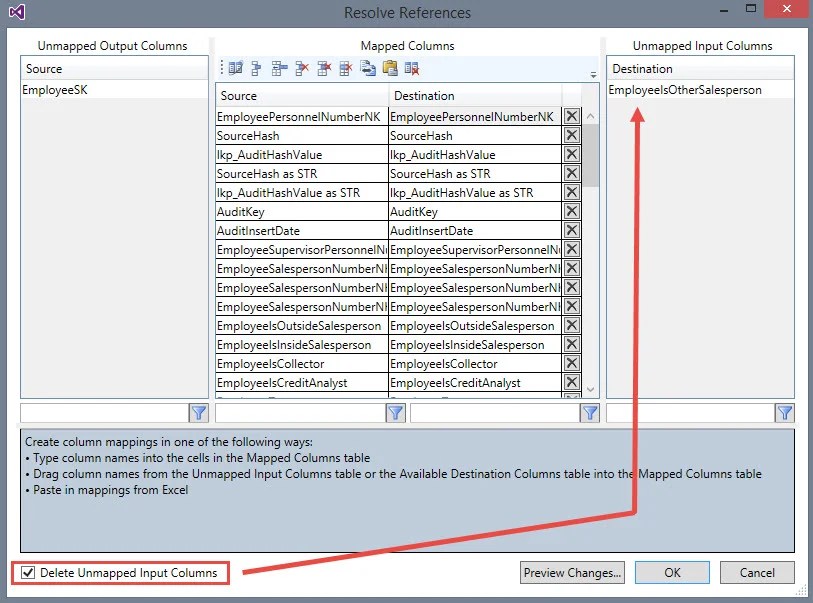Open the filter under Unmapped Input Columns
Image resolution: width=813 pixels, height=603 pixels.
pyautogui.click(x=785, y=412)
